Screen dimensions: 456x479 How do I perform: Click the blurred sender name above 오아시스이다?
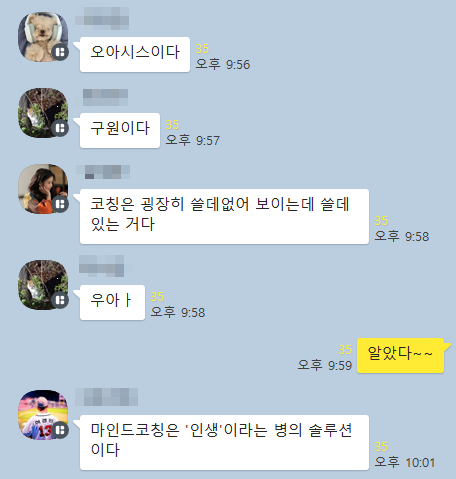coord(102,16)
